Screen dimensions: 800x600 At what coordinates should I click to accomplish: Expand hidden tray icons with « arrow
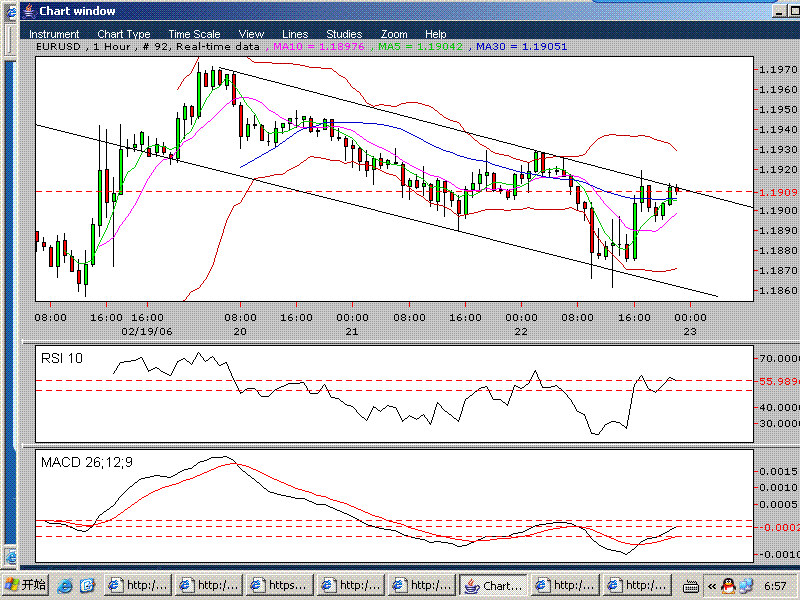[x=711, y=586]
